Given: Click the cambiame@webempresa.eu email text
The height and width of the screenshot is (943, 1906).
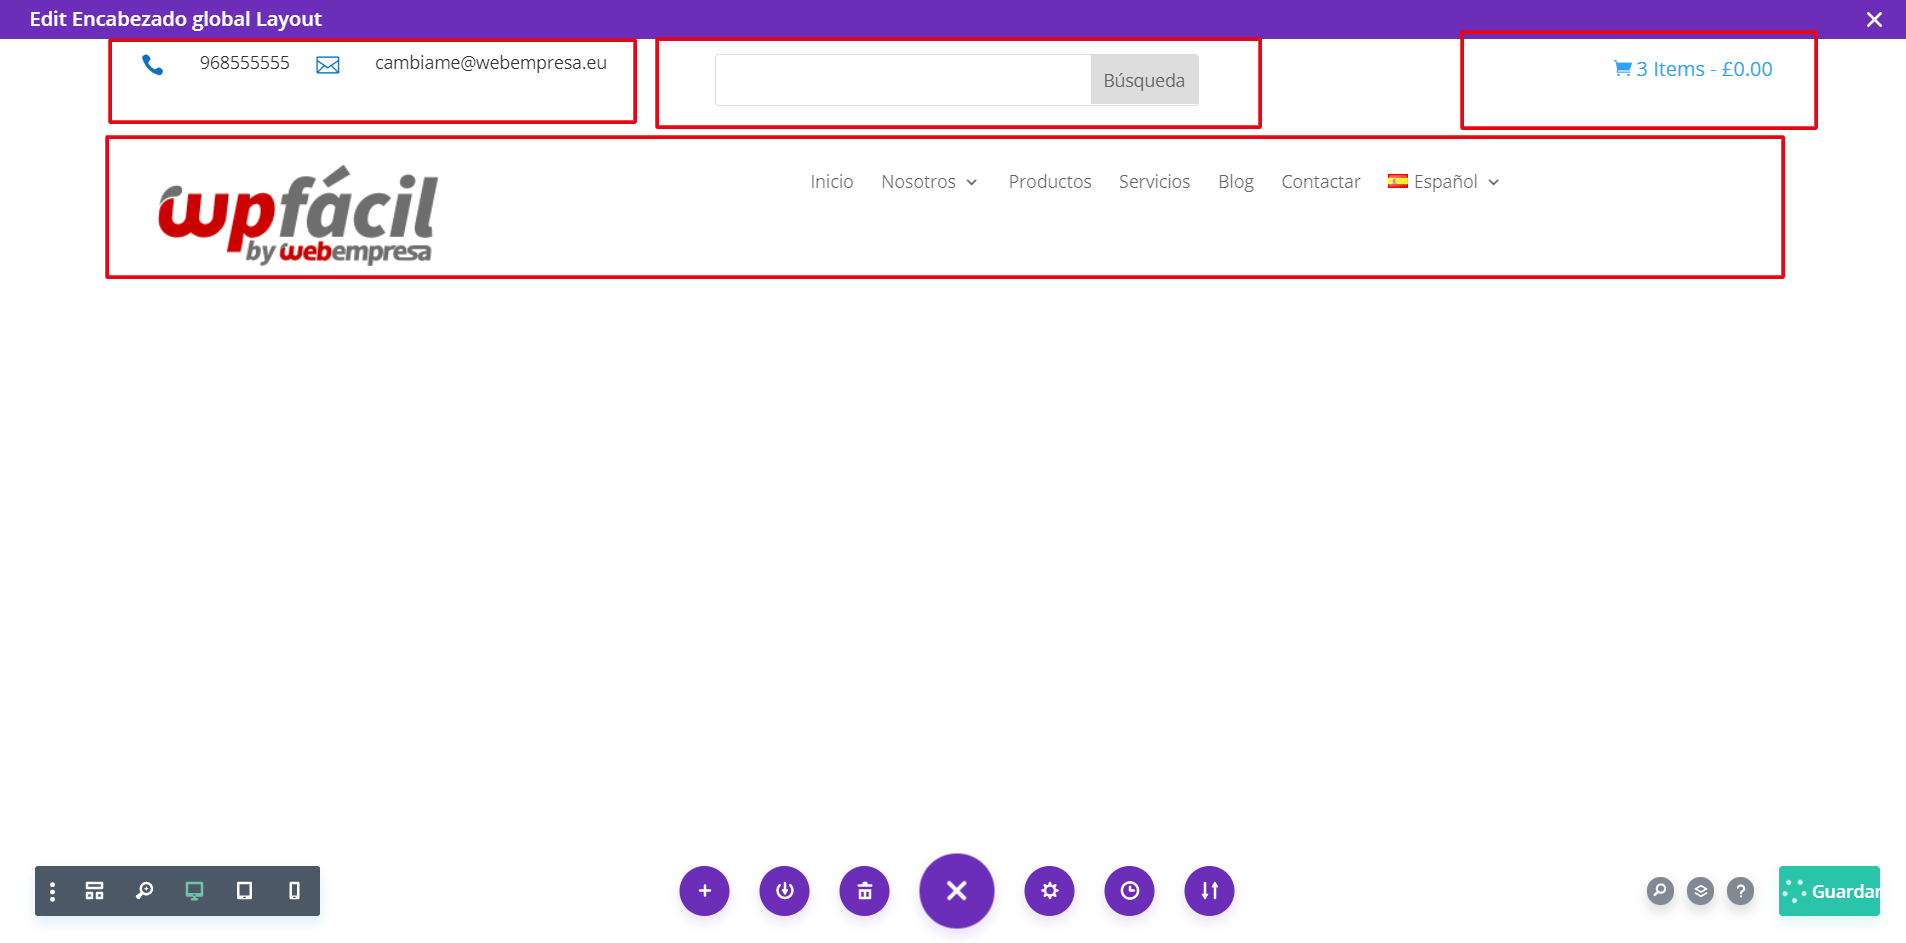Looking at the screenshot, I should (x=491, y=63).
